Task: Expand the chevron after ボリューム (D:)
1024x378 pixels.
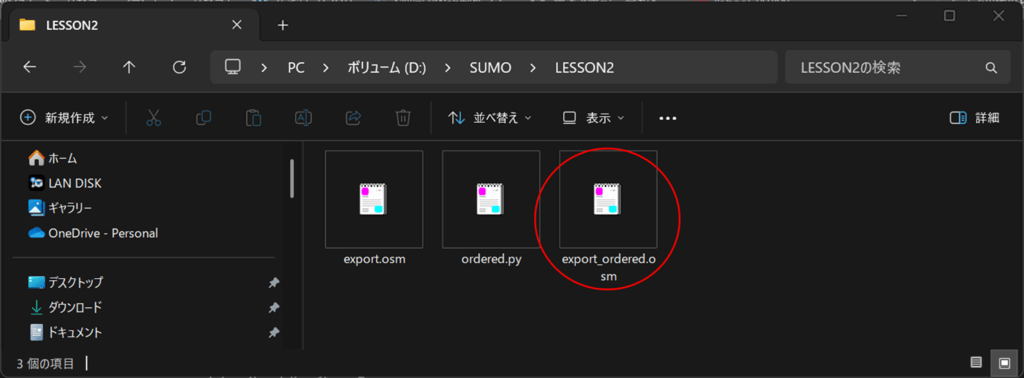Action: point(448,68)
